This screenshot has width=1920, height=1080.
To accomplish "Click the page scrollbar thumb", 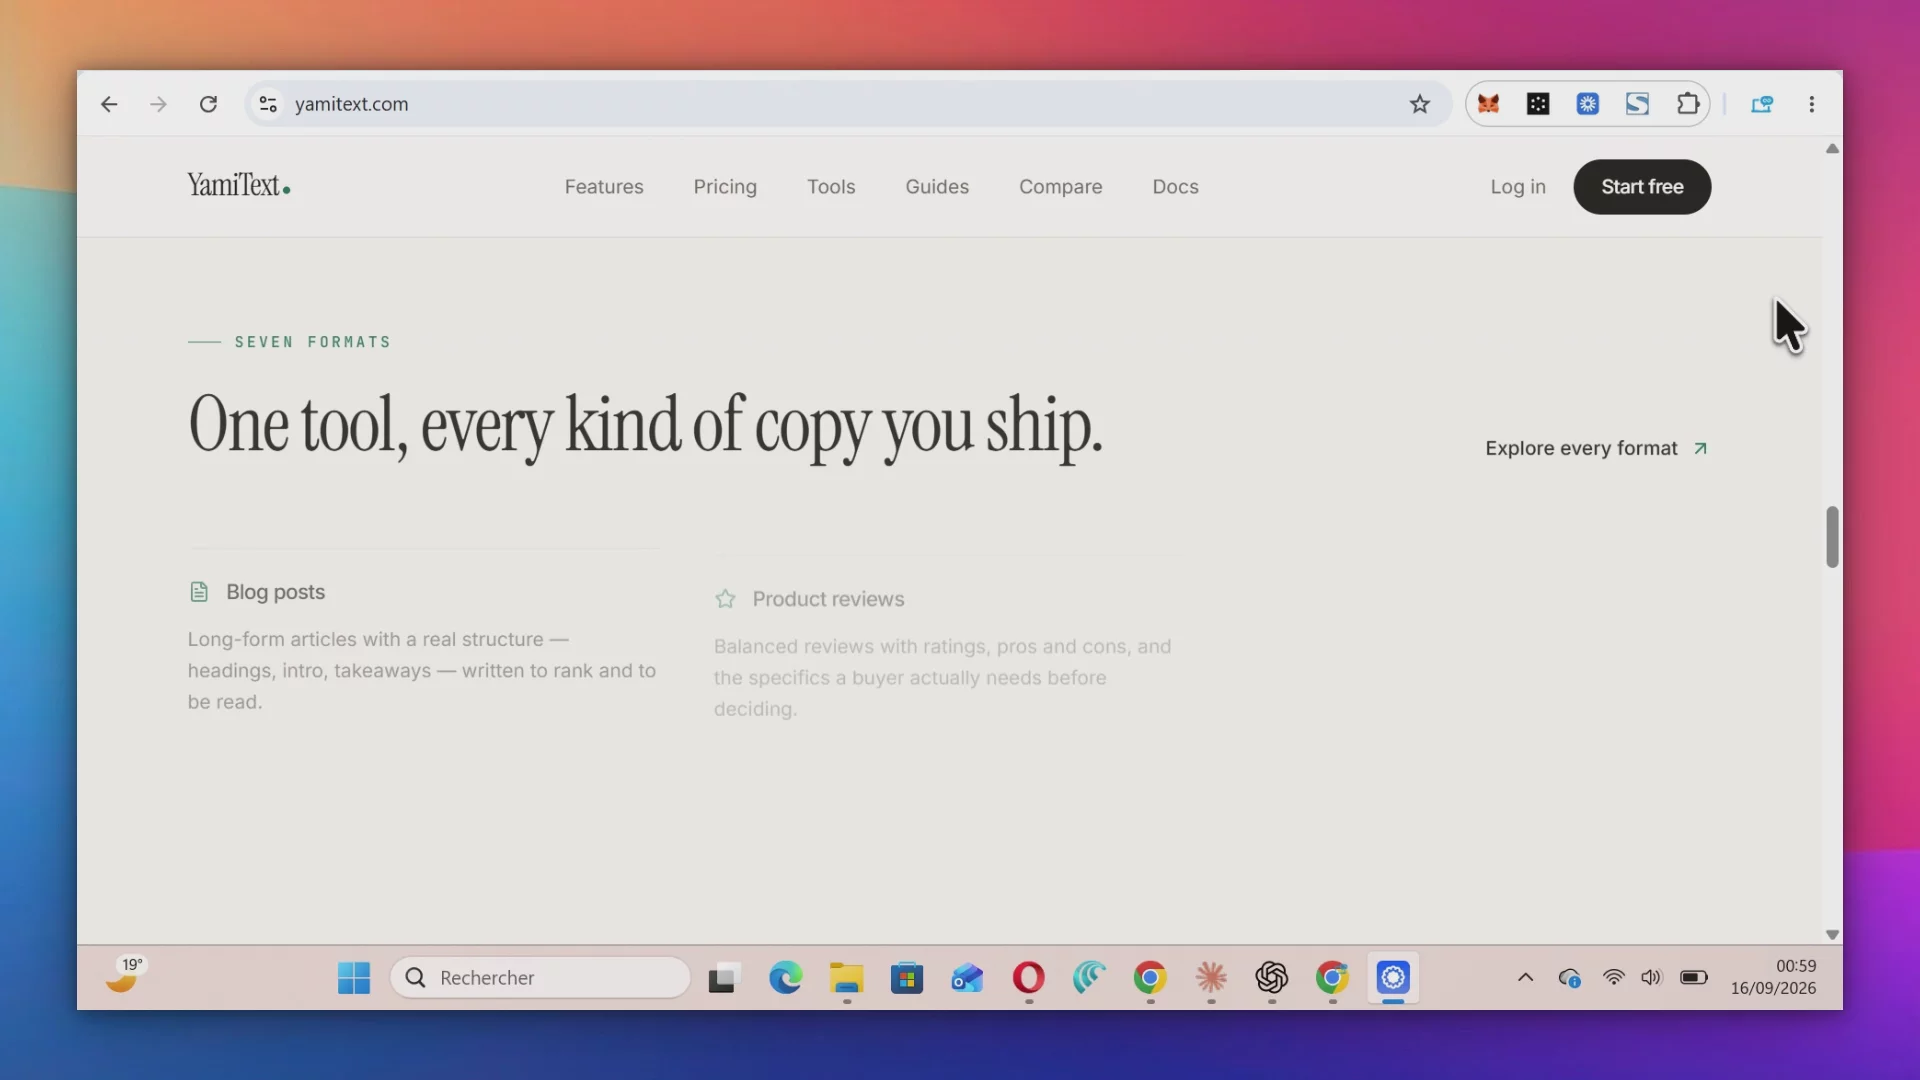I will point(1832,537).
